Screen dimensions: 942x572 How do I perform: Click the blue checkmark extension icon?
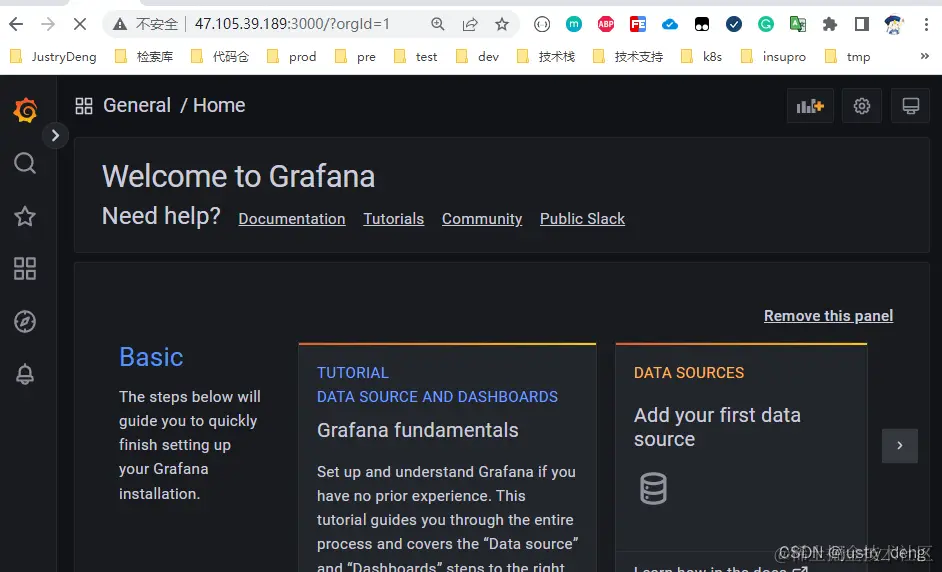coord(734,24)
